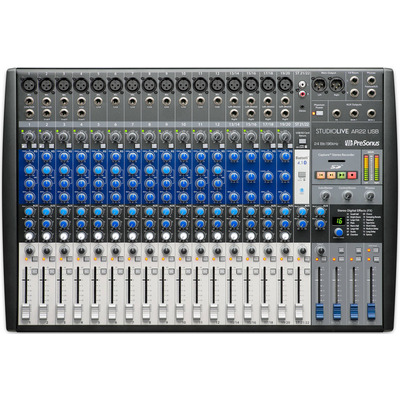This screenshot has height=400, width=400.
Task: Toggle channel 10 mute button beside LED
Action: tap(189, 259)
